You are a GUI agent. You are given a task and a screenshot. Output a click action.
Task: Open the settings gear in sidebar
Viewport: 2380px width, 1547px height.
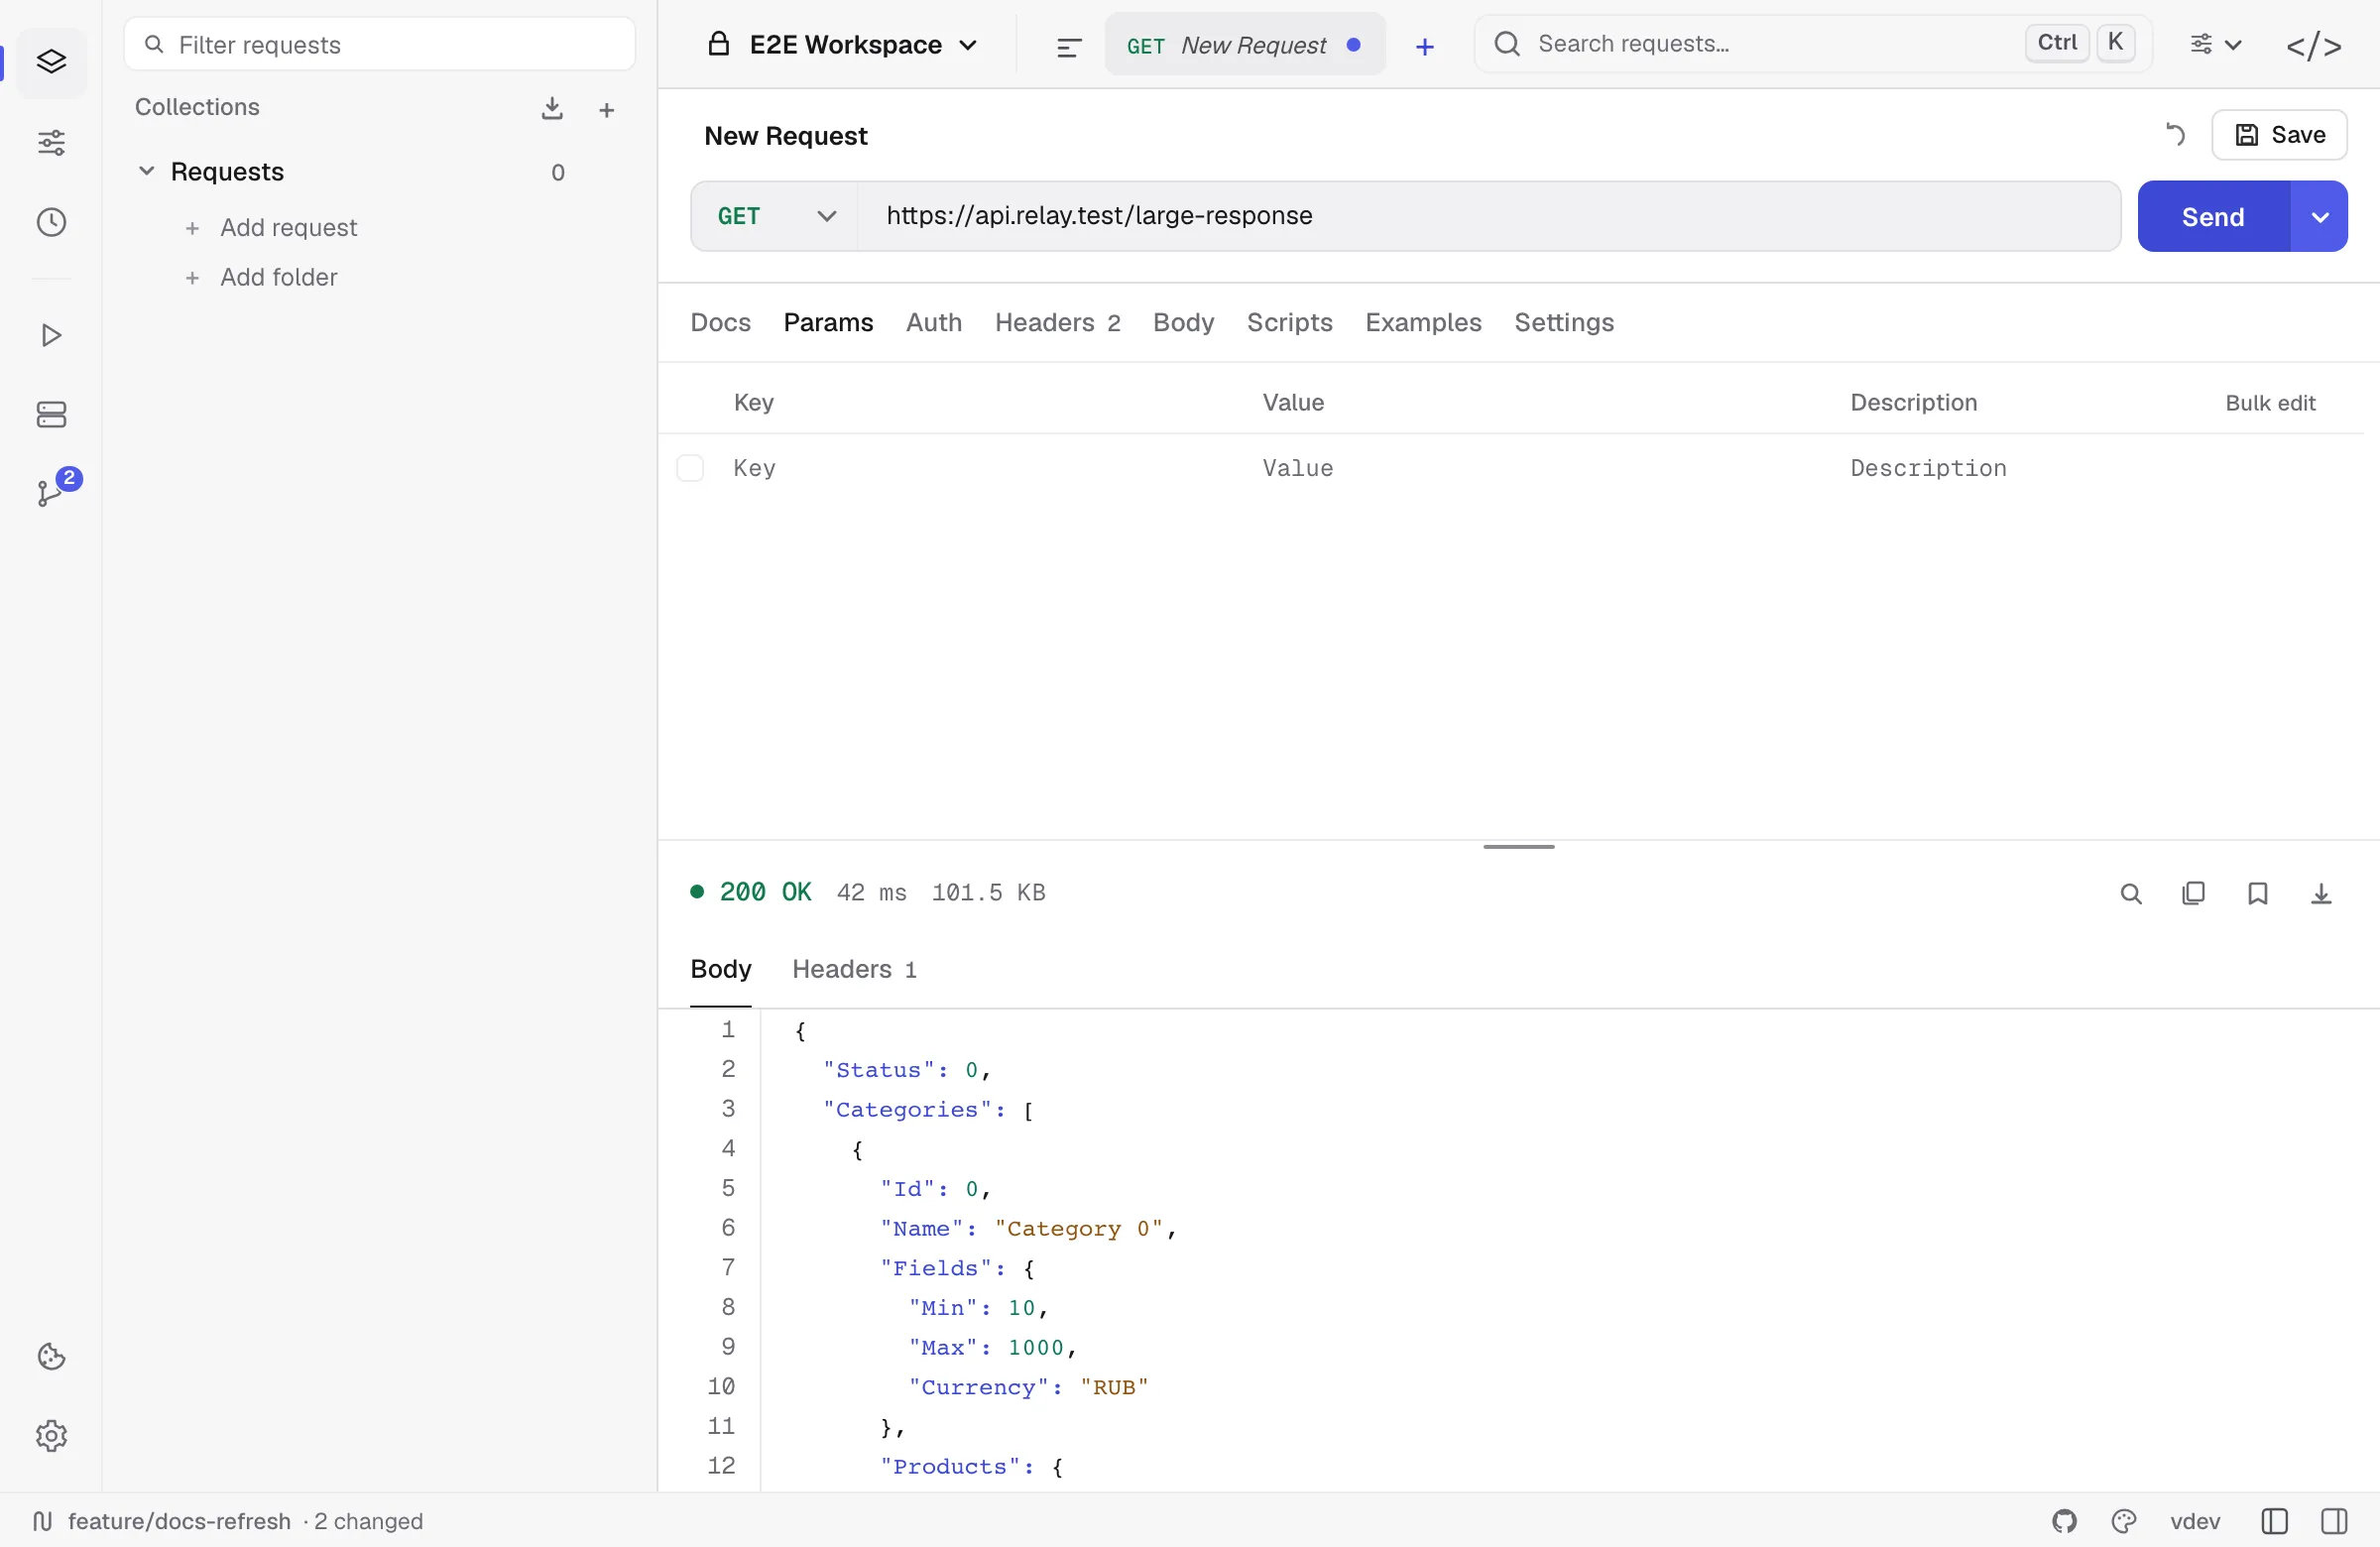(x=51, y=1436)
